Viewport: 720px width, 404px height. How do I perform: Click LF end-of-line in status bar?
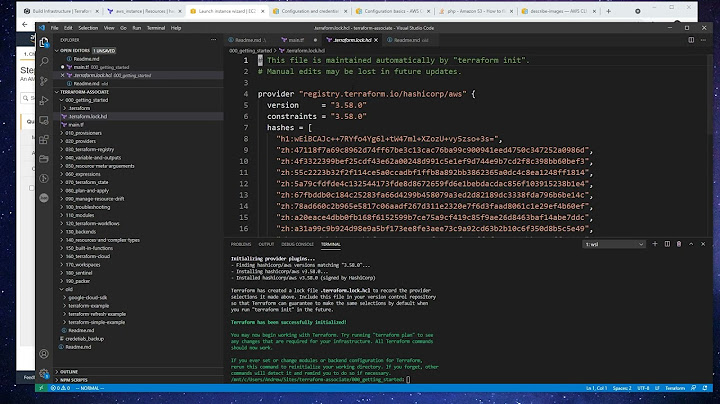(x=657, y=388)
